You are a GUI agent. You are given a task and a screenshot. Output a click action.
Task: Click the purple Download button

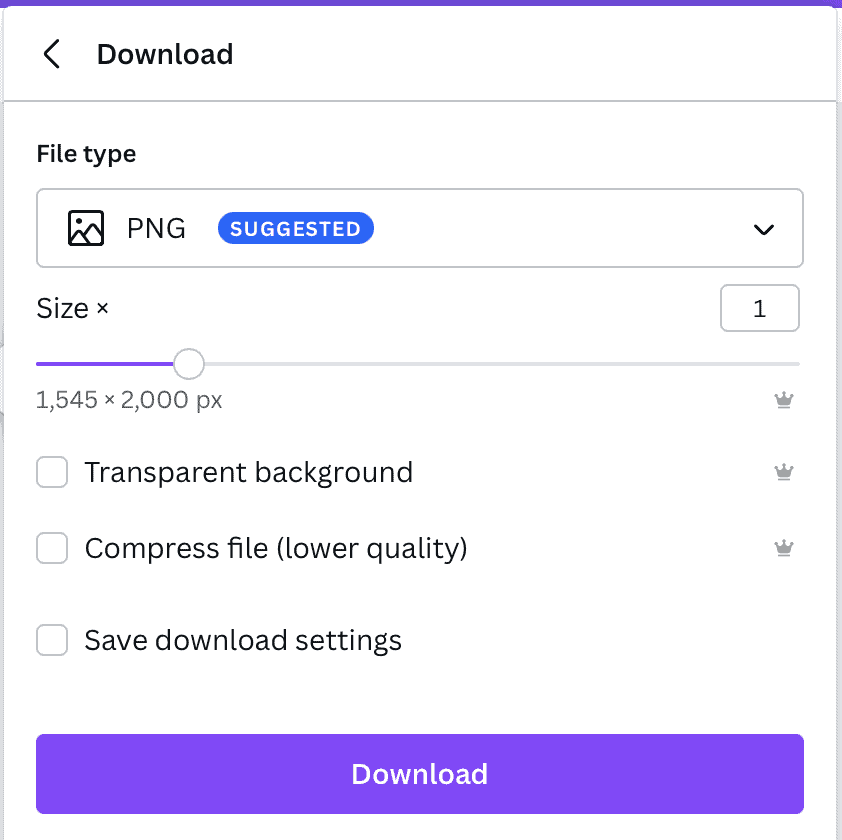tap(420, 774)
